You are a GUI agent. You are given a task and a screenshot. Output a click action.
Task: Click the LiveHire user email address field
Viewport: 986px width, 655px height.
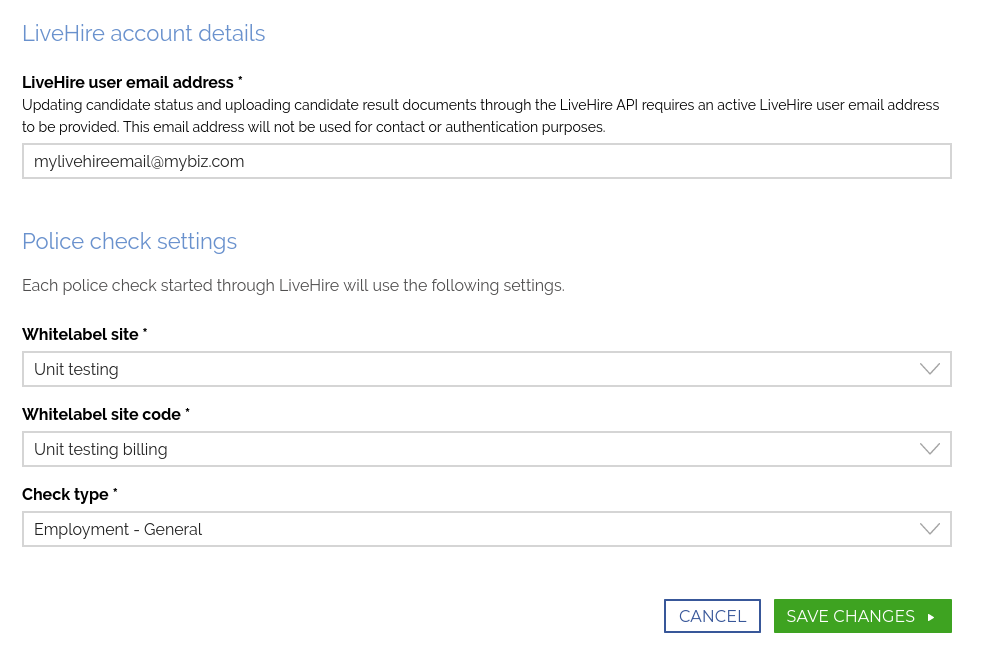(486, 161)
